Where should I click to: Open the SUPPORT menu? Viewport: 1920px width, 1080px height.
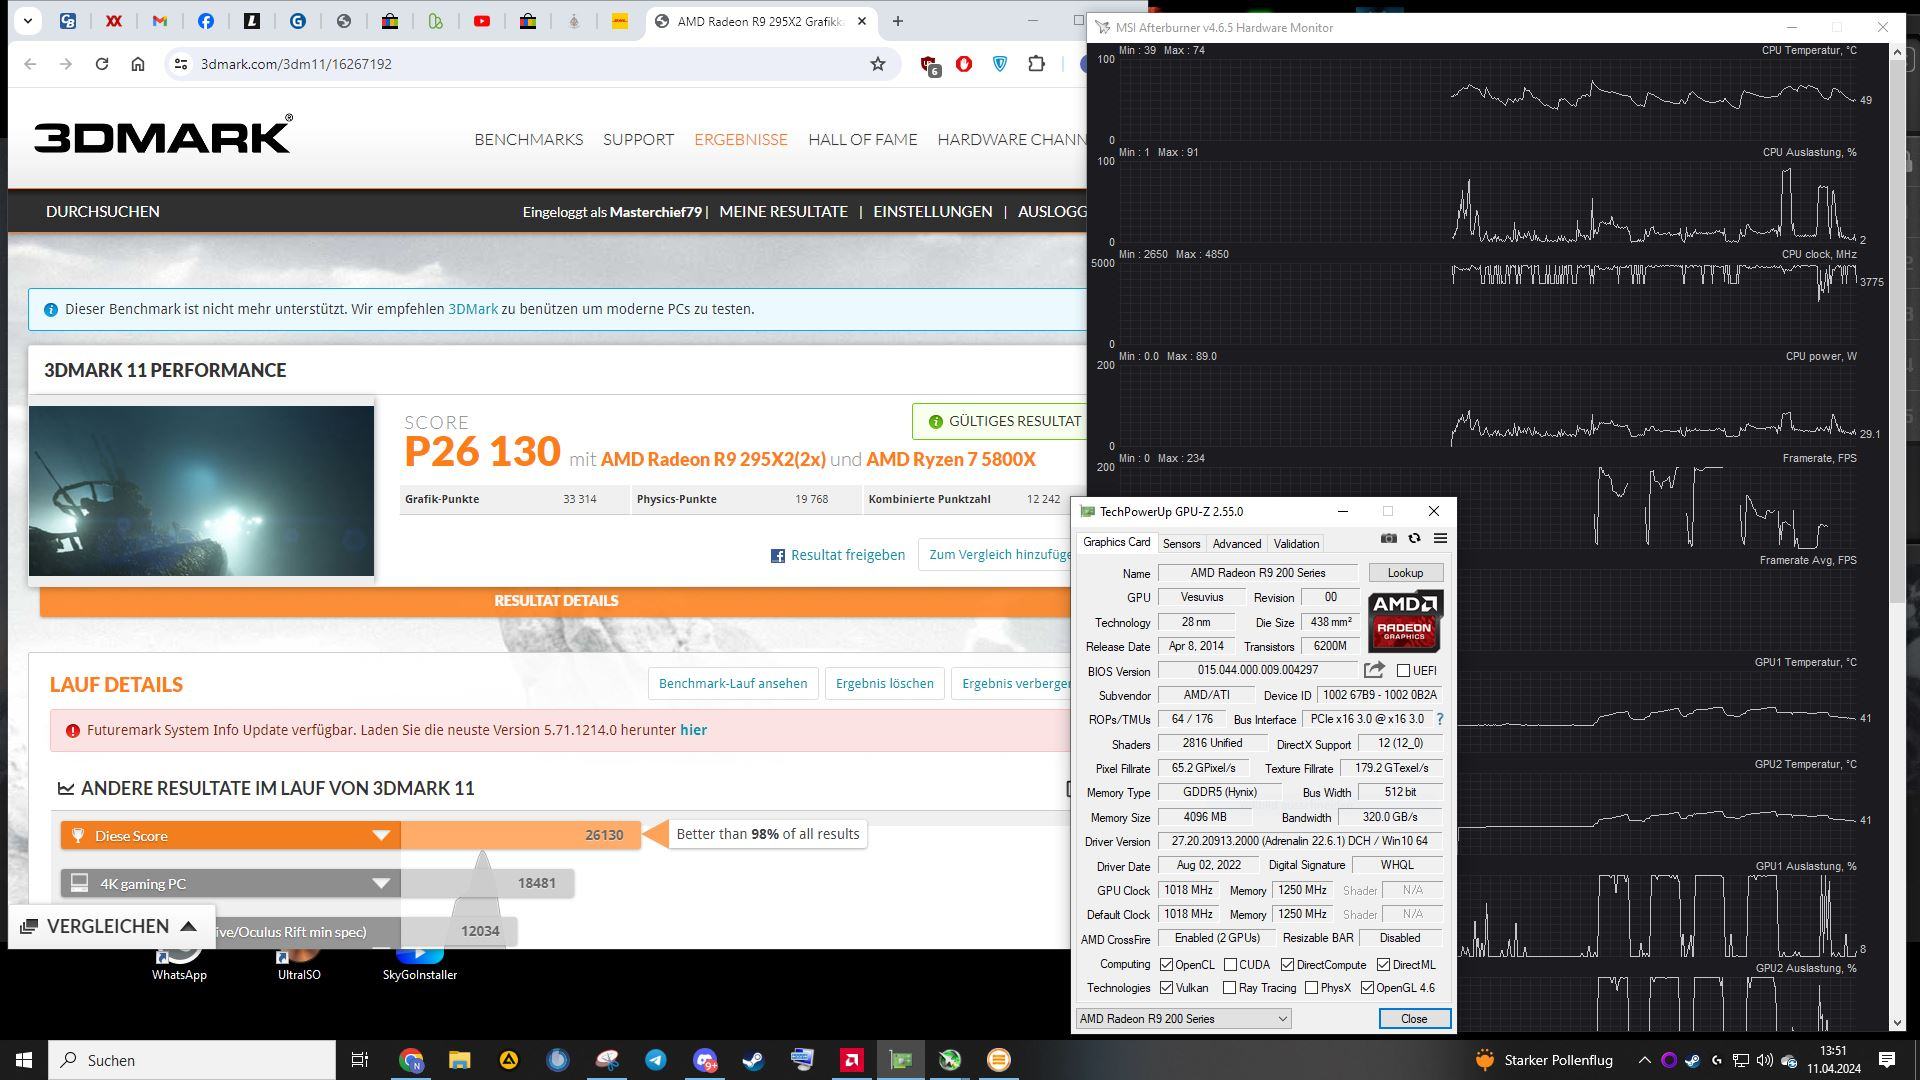pyautogui.click(x=638, y=140)
